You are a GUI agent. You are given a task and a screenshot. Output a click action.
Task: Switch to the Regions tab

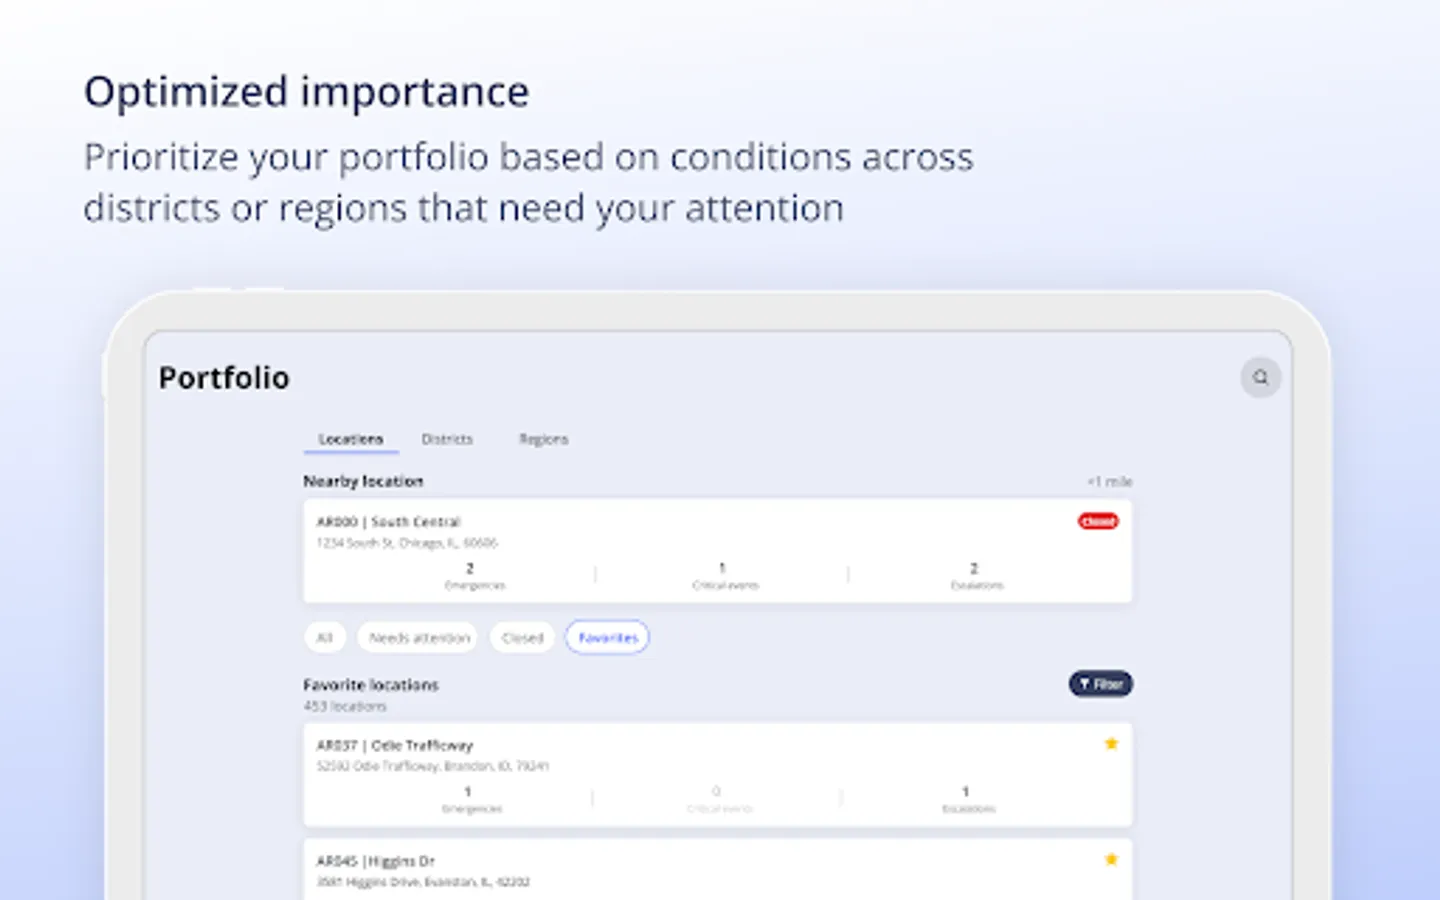click(x=543, y=439)
